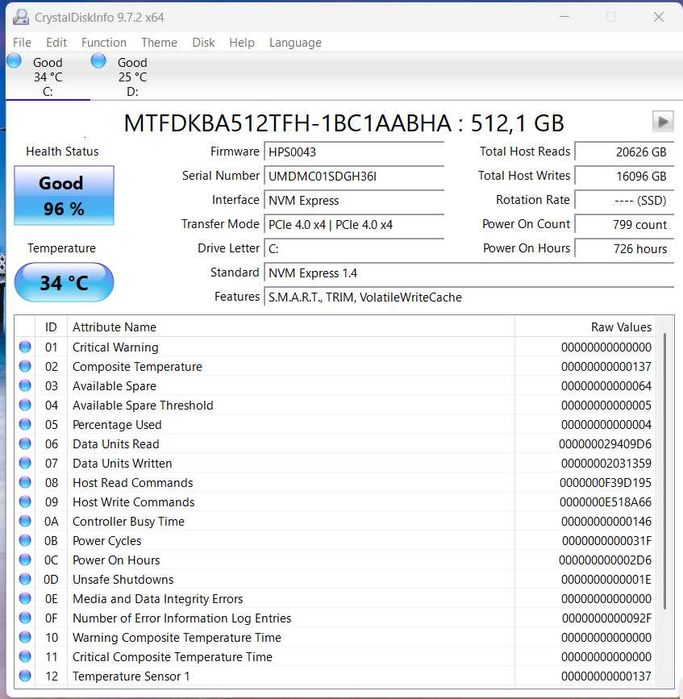
Task: Click status orb for Available Spare row
Action: click(x=25, y=386)
